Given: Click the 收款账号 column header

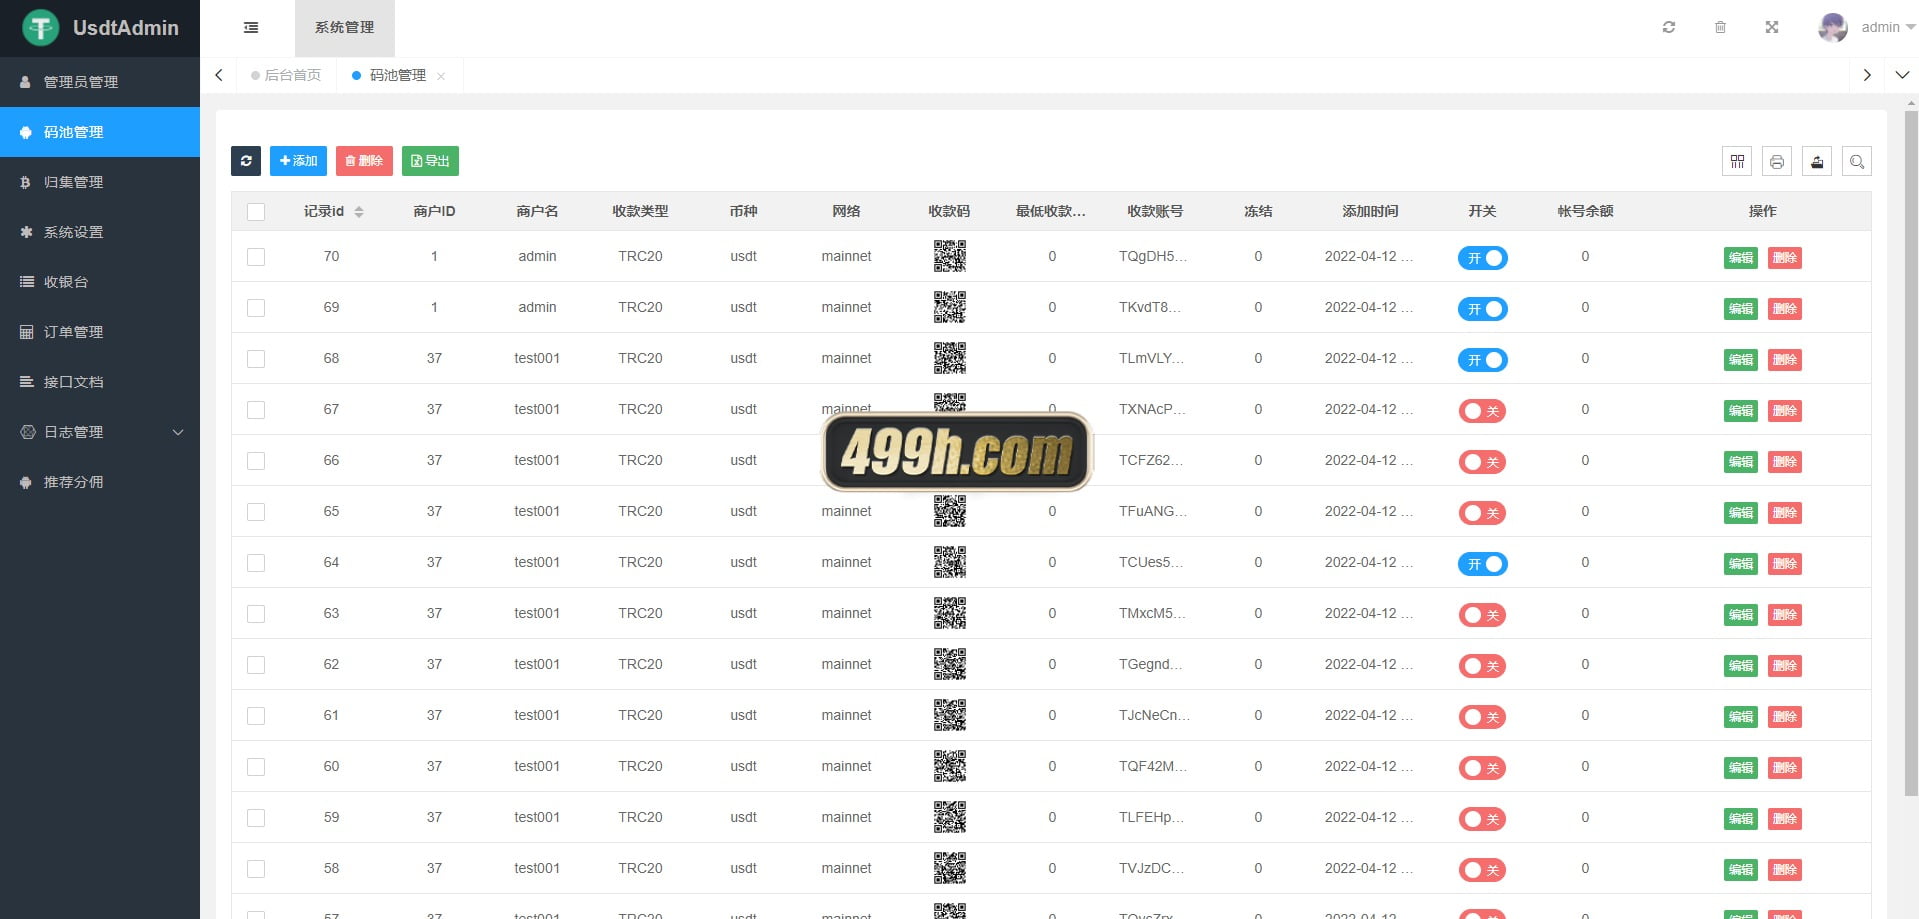Looking at the screenshot, I should tap(1155, 211).
